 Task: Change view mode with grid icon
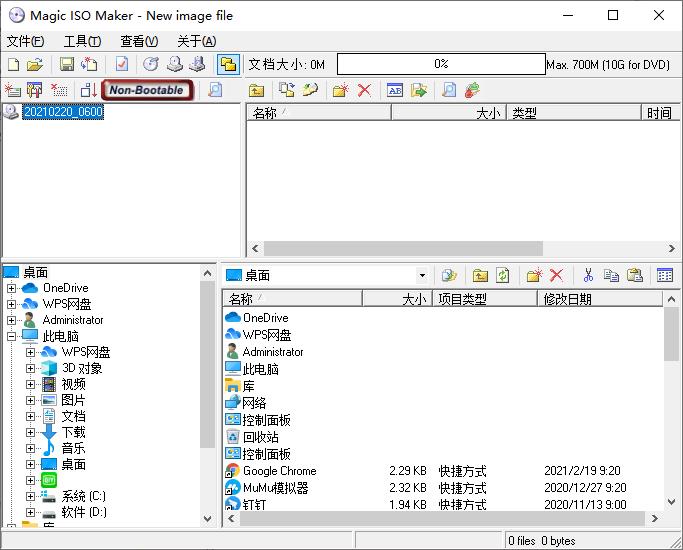[x=665, y=275]
